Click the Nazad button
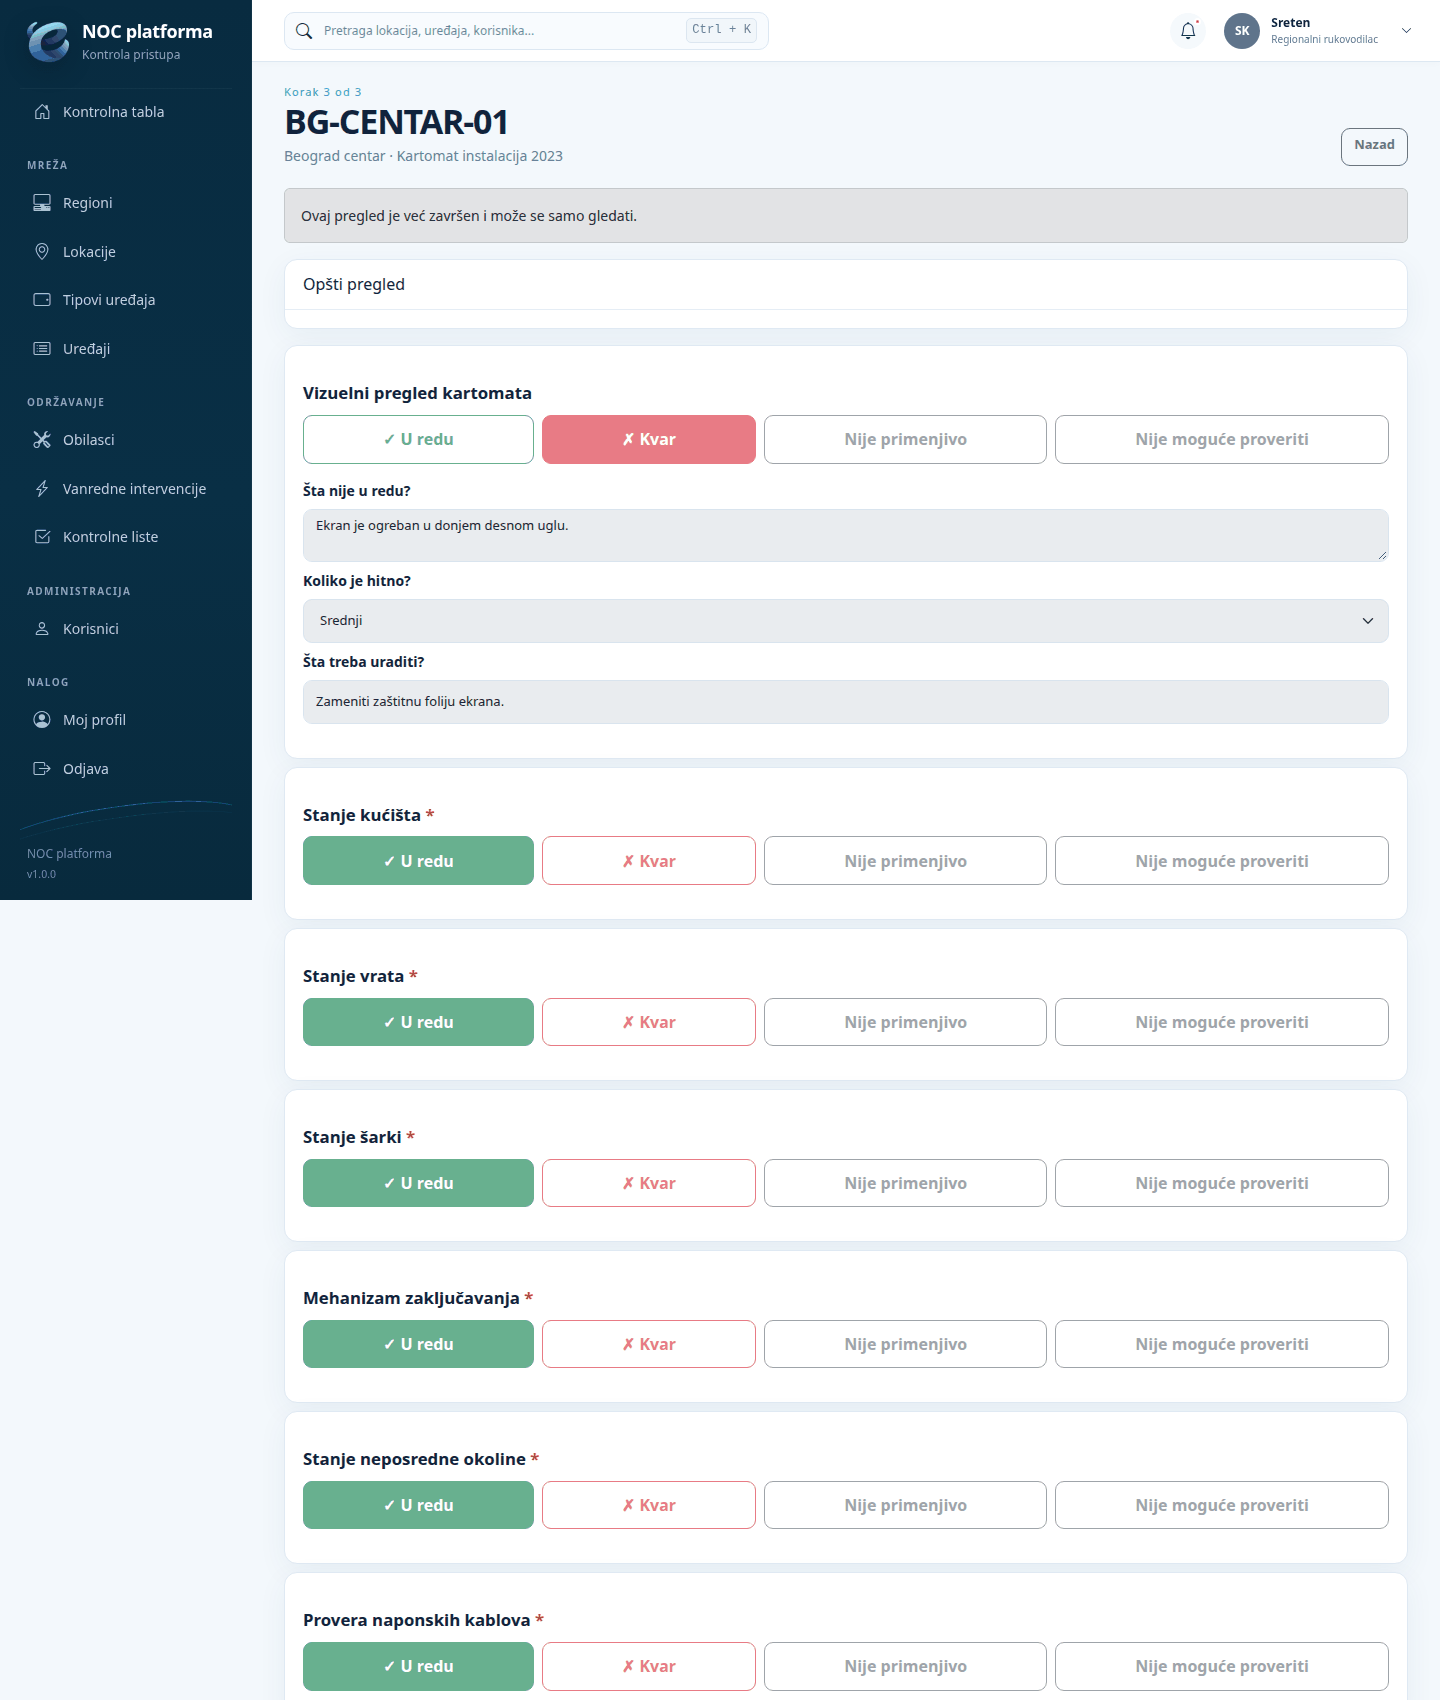 [x=1374, y=146]
